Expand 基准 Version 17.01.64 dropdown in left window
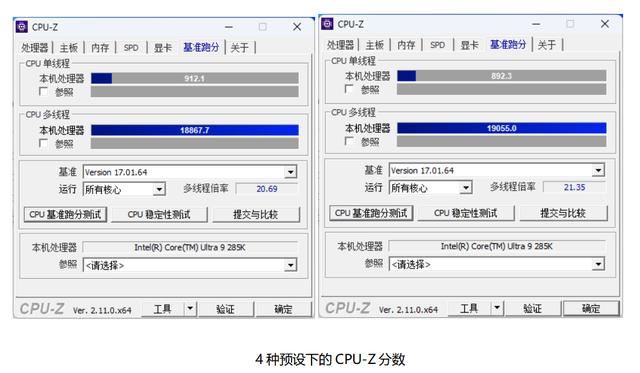The width and height of the screenshot is (640, 373). (x=290, y=172)
